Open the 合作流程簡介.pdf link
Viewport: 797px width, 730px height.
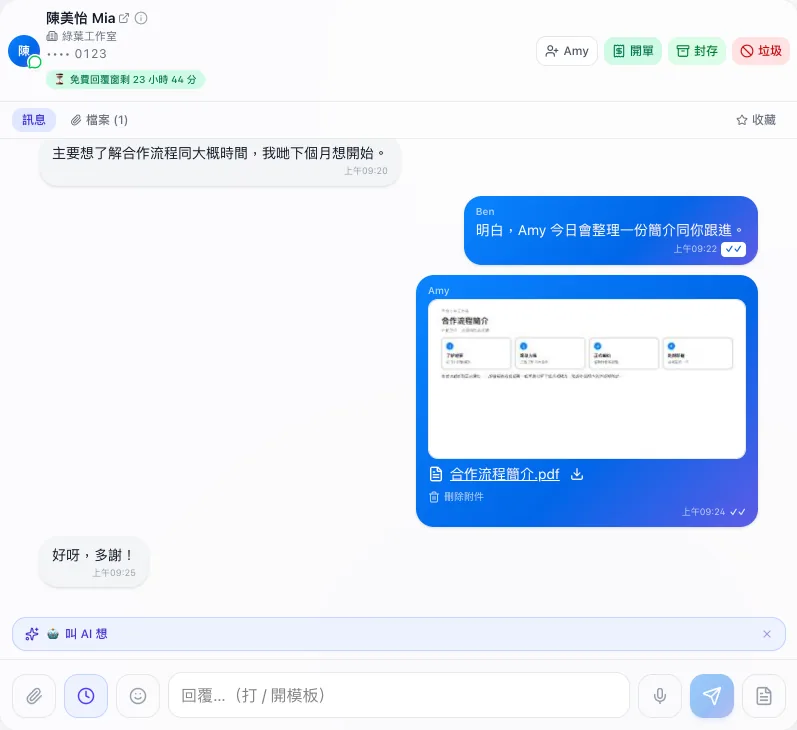(504, 474)
